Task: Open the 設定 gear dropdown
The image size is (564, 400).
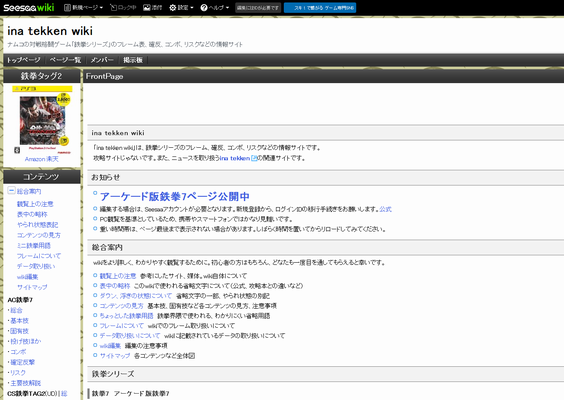Action: pyautogui.click(x=181, y=8)
